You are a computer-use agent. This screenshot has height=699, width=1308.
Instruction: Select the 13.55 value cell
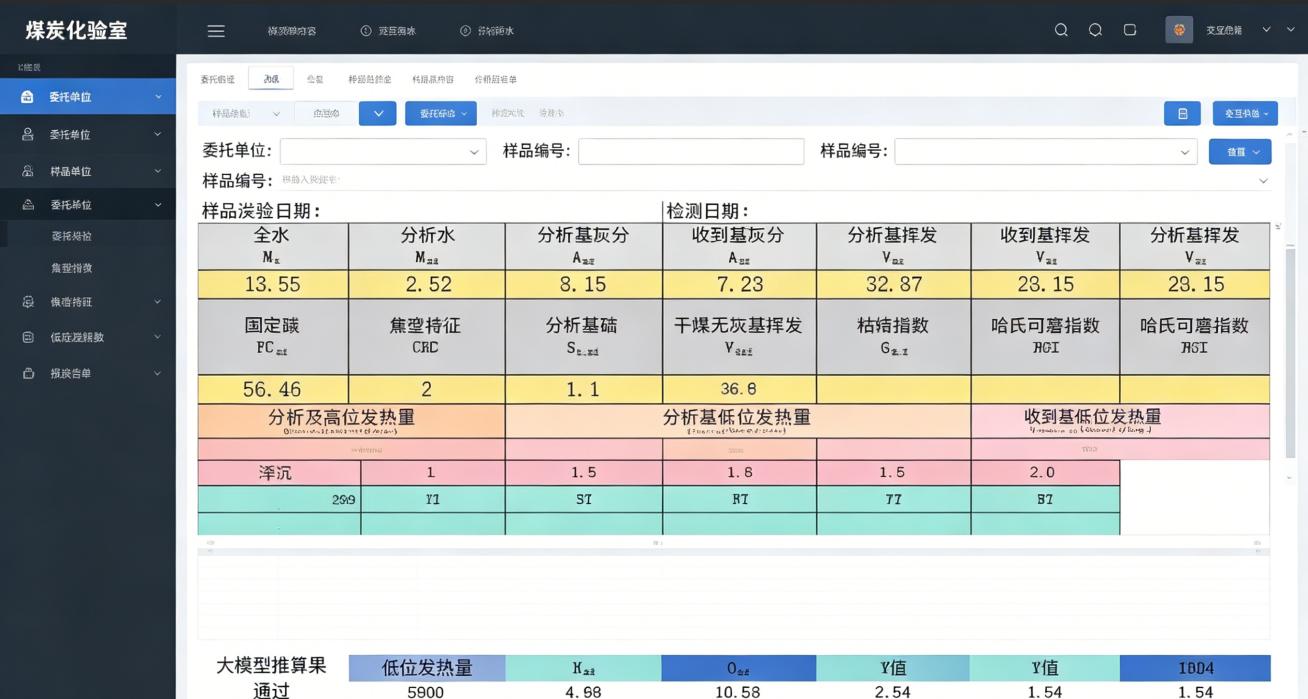(273, 284)
